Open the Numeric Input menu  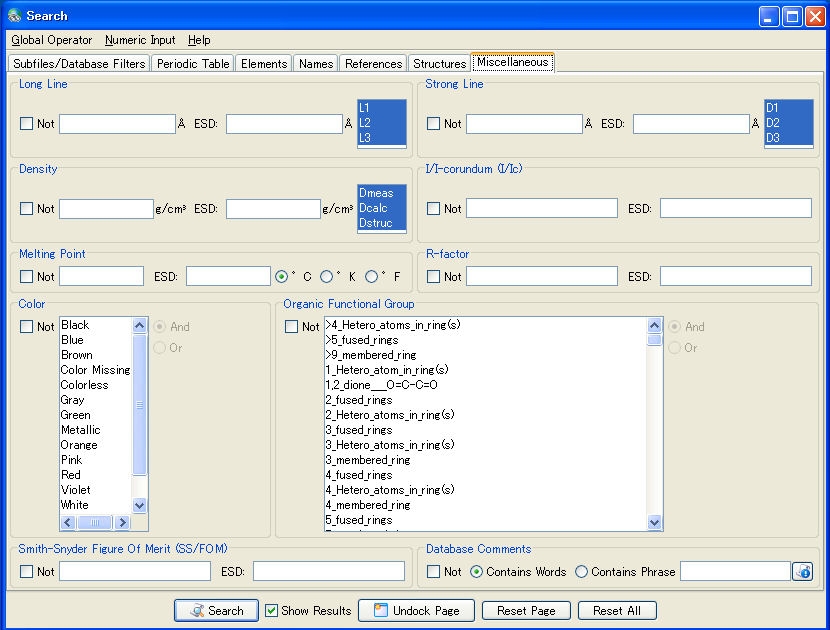pos(140,40)
